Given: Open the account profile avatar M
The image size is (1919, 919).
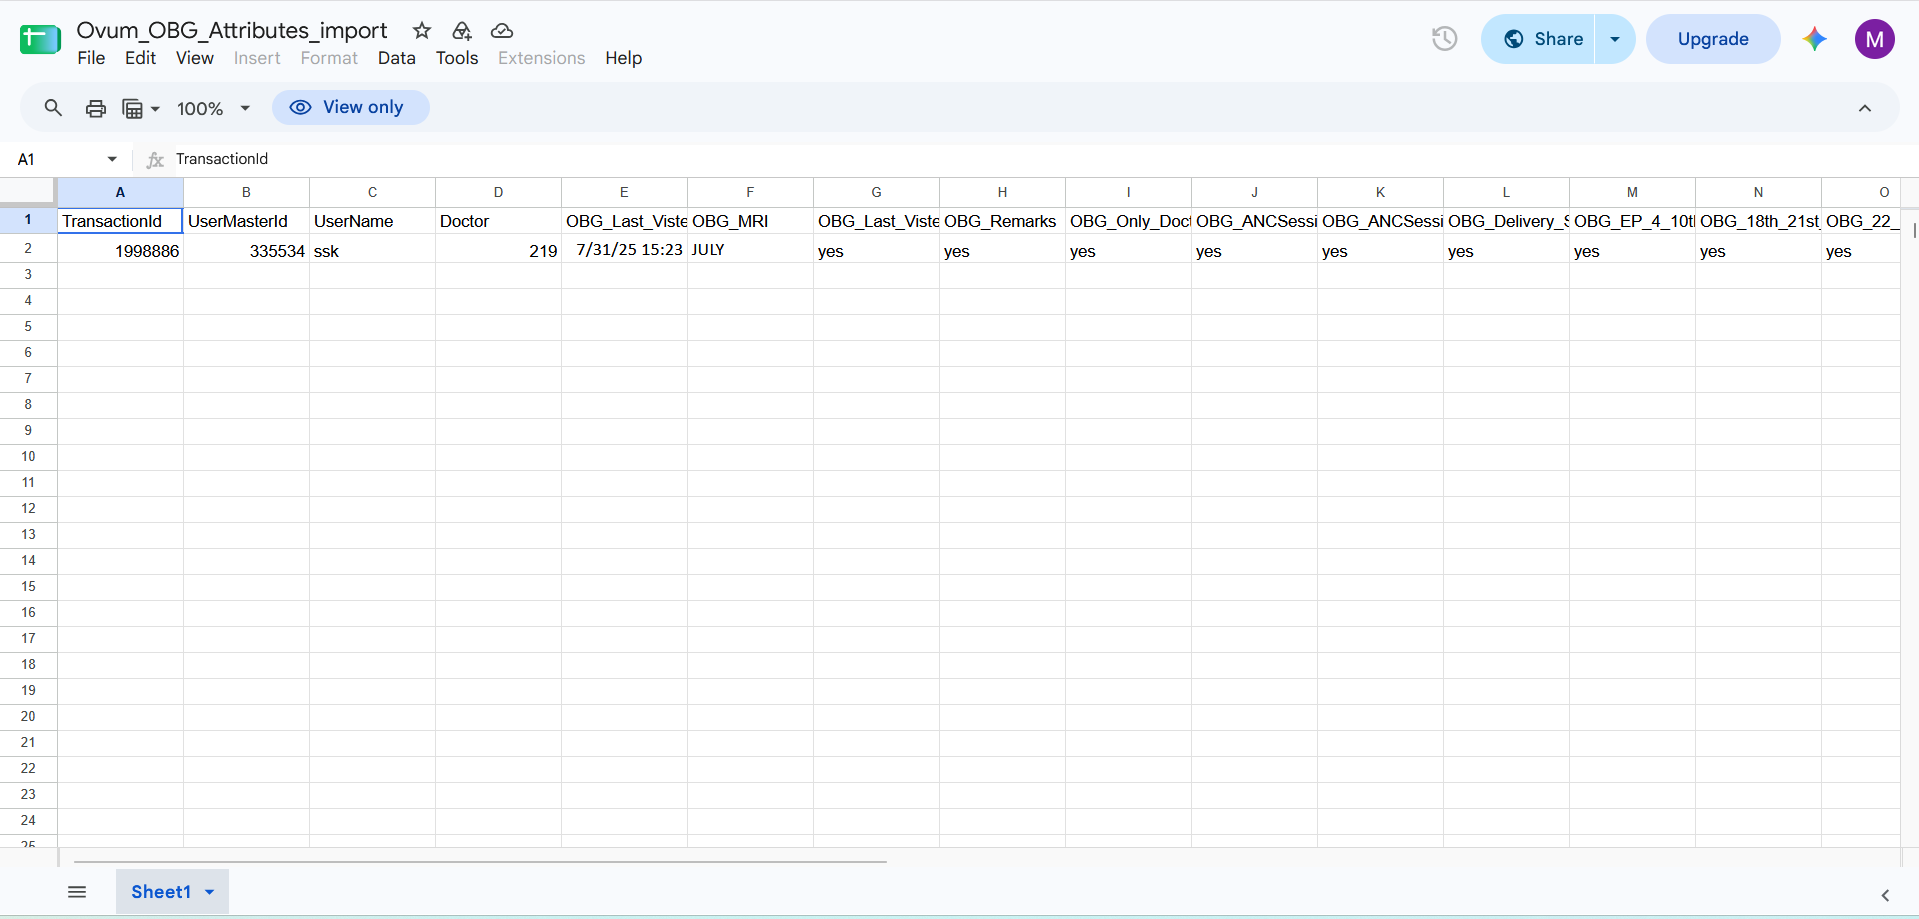Looking at the screenshot, I should 1875,39.
